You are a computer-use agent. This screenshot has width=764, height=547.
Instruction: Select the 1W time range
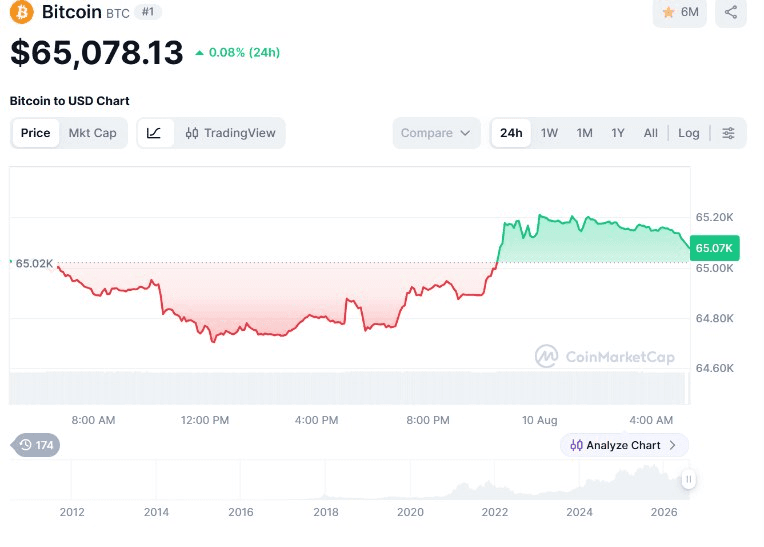coord(549,133)
